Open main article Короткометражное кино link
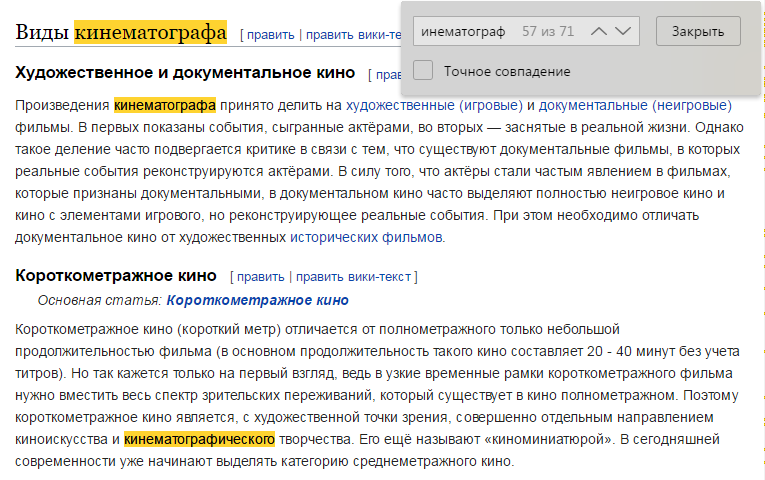Viewport: 765px width, 480px height. point(258,300)
